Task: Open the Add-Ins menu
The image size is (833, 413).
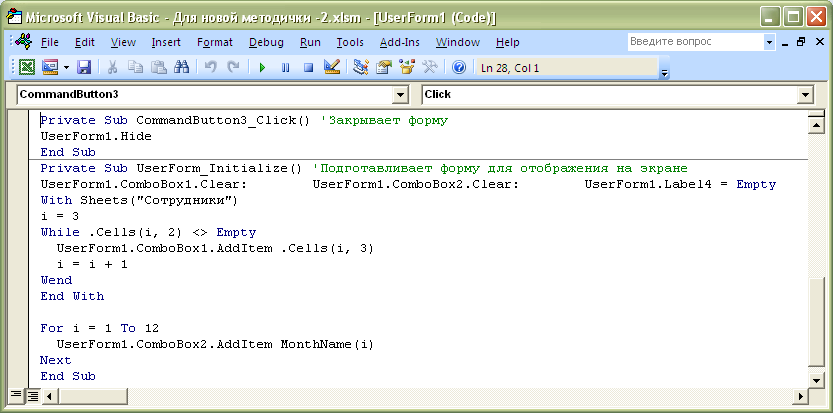Action: coord(400,42)
